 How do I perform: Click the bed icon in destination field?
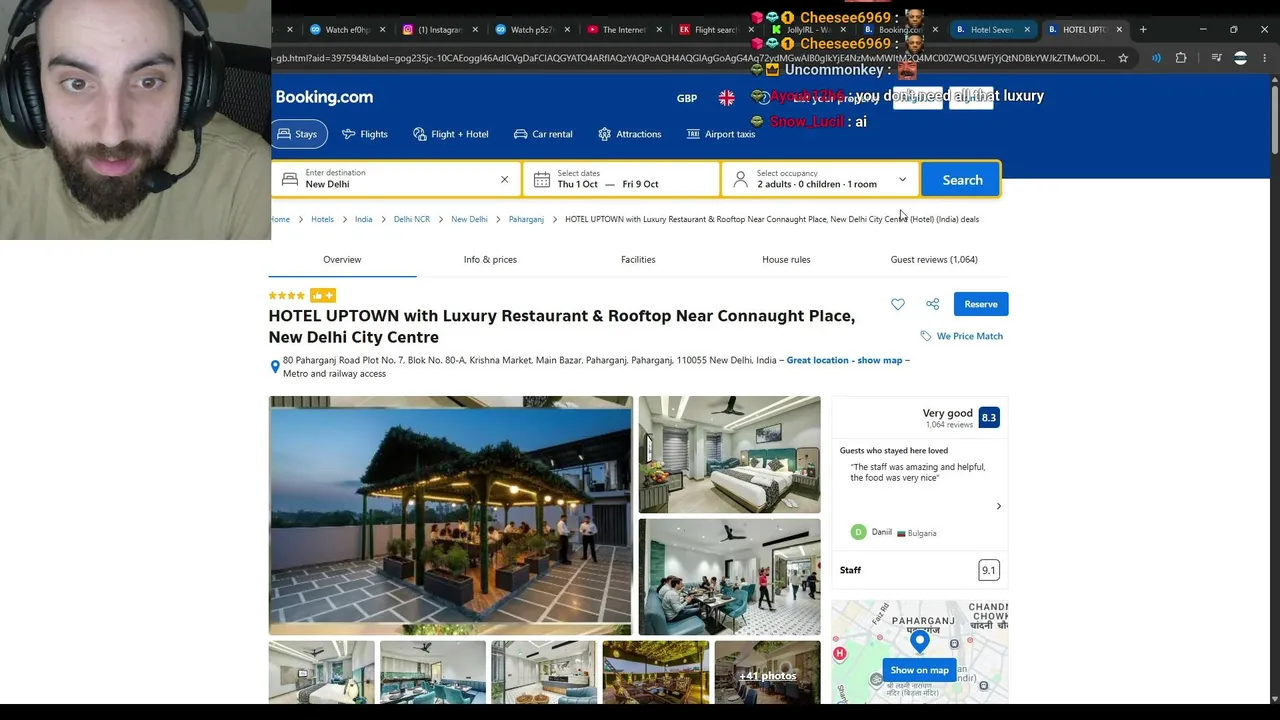[290, 180]
